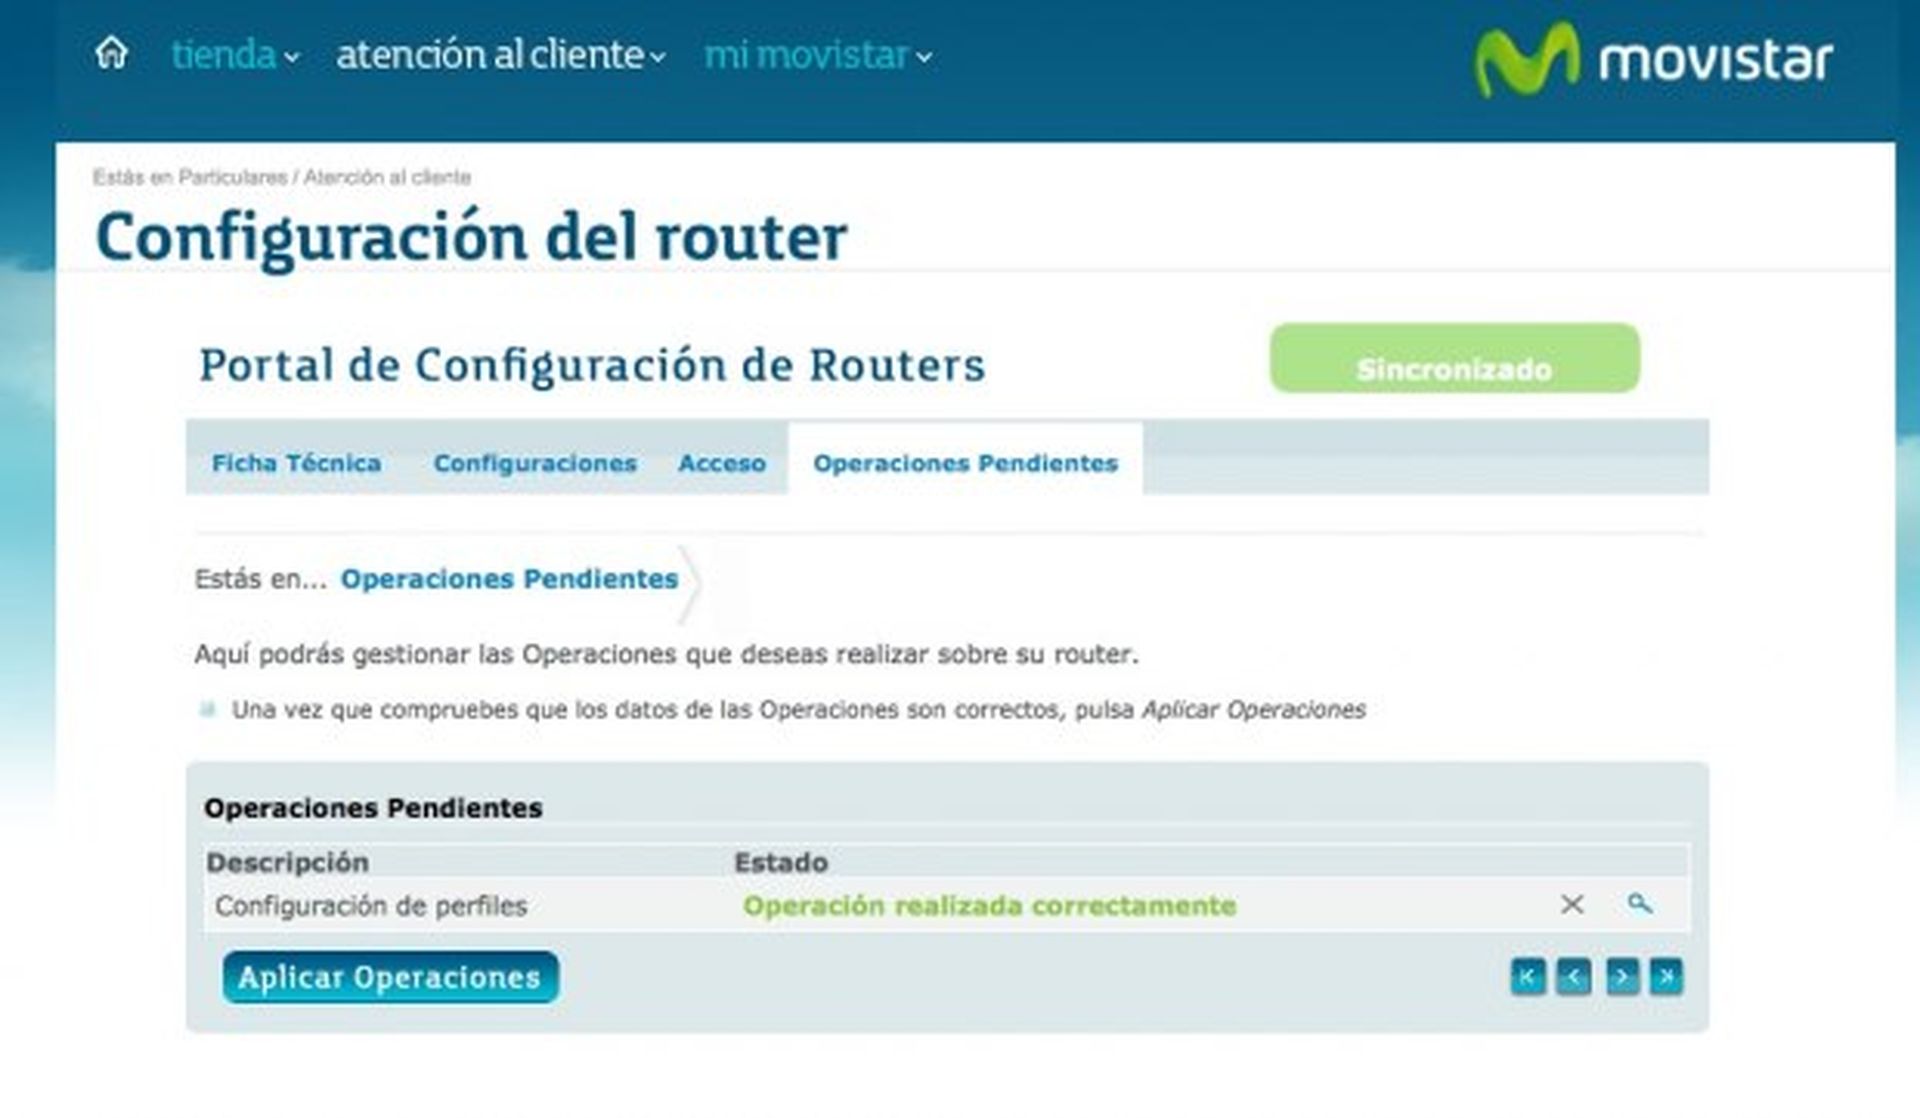Screen dimensions: 1920x1118
Task: Click the 'Operaciones Pendientes' breadcrumb link
Action: 509,579
